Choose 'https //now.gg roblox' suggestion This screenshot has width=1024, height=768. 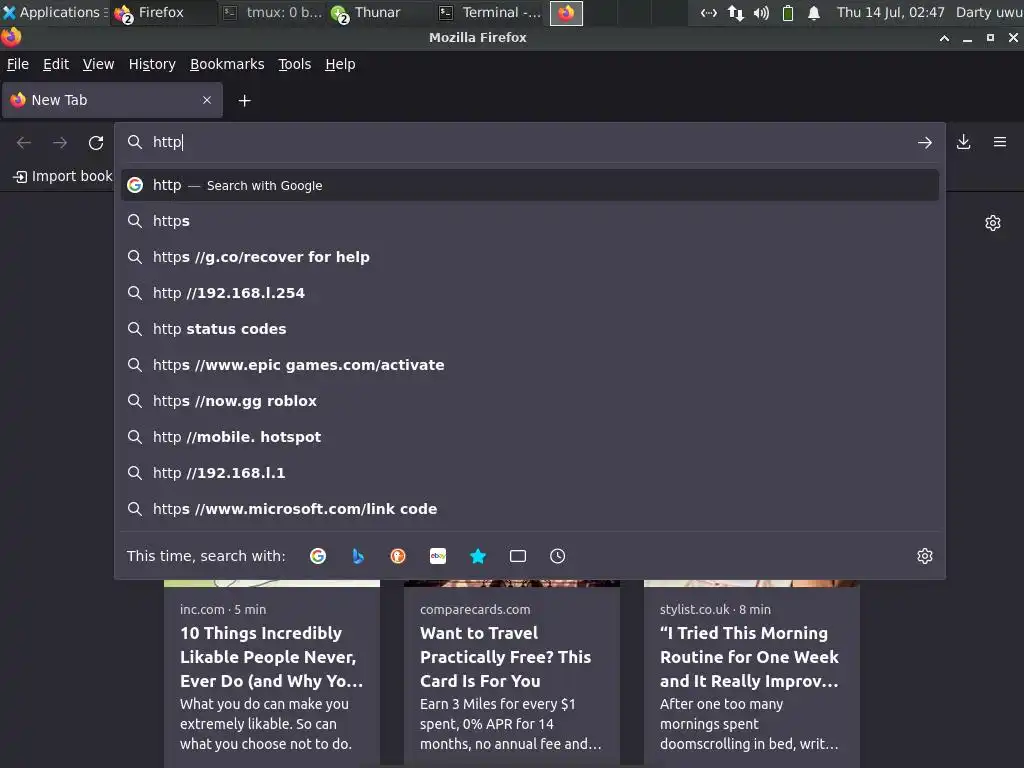click(530, 400)
